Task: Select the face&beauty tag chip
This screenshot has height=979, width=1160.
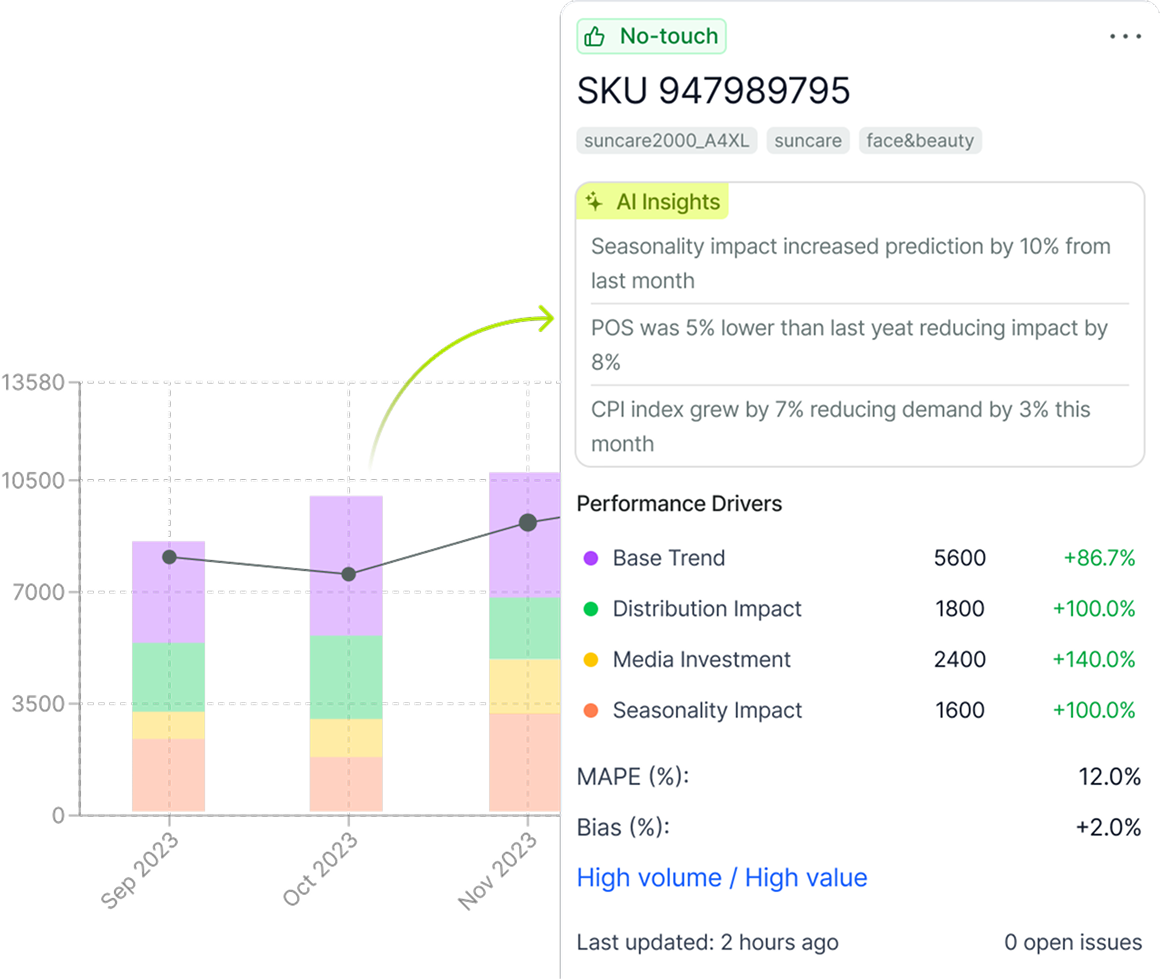Action: click(x=920, y=141)
